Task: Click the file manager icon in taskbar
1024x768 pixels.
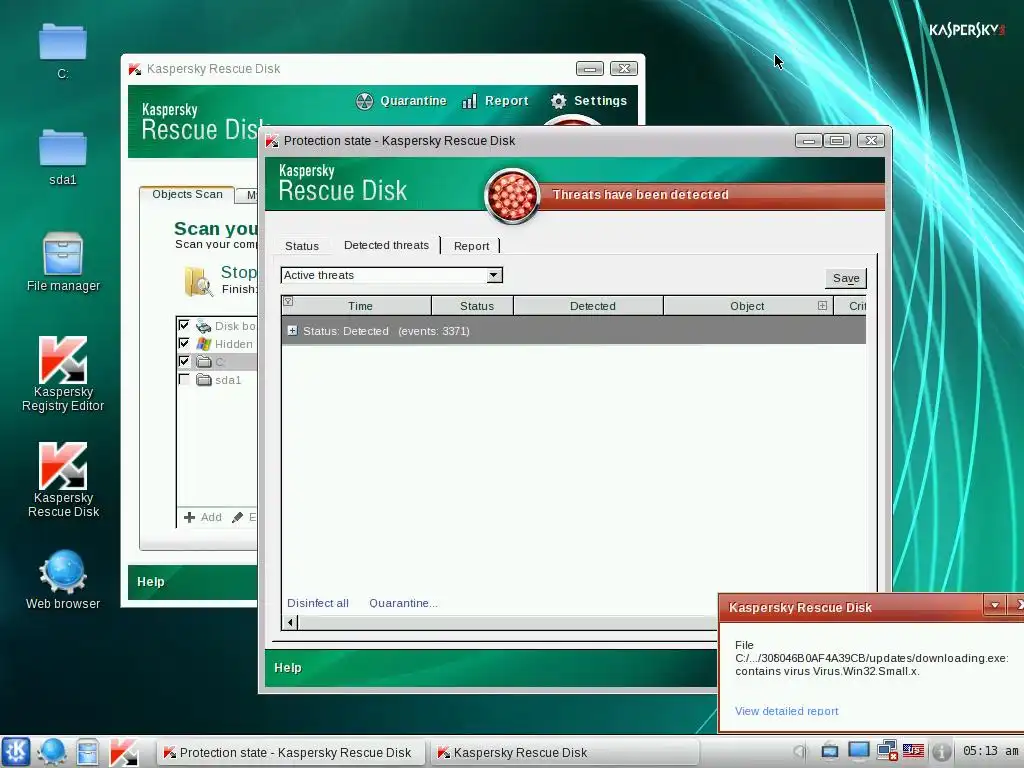Action: click(x=88, y=752)
